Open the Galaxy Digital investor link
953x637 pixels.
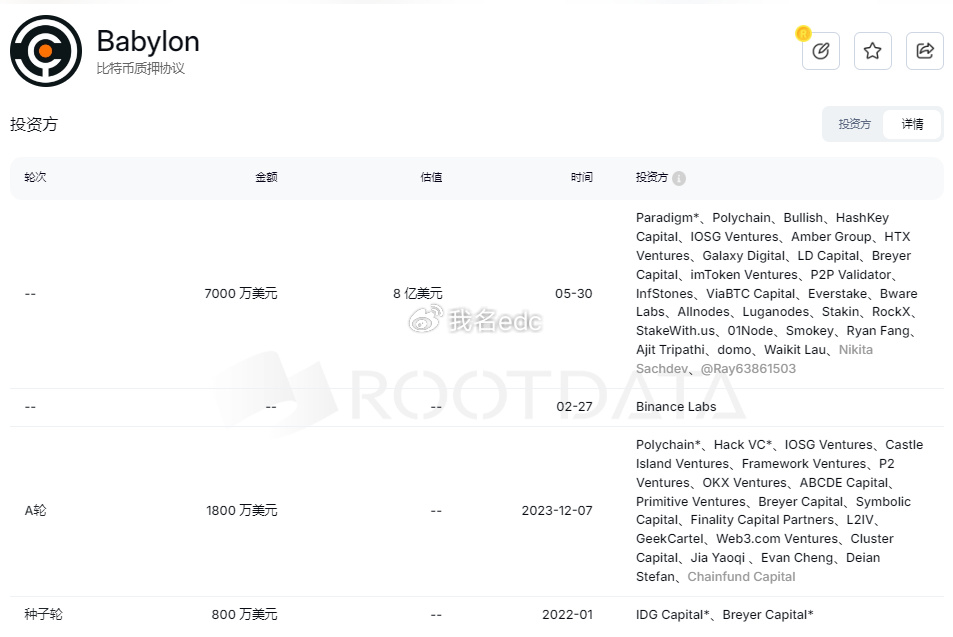point(743,255)
